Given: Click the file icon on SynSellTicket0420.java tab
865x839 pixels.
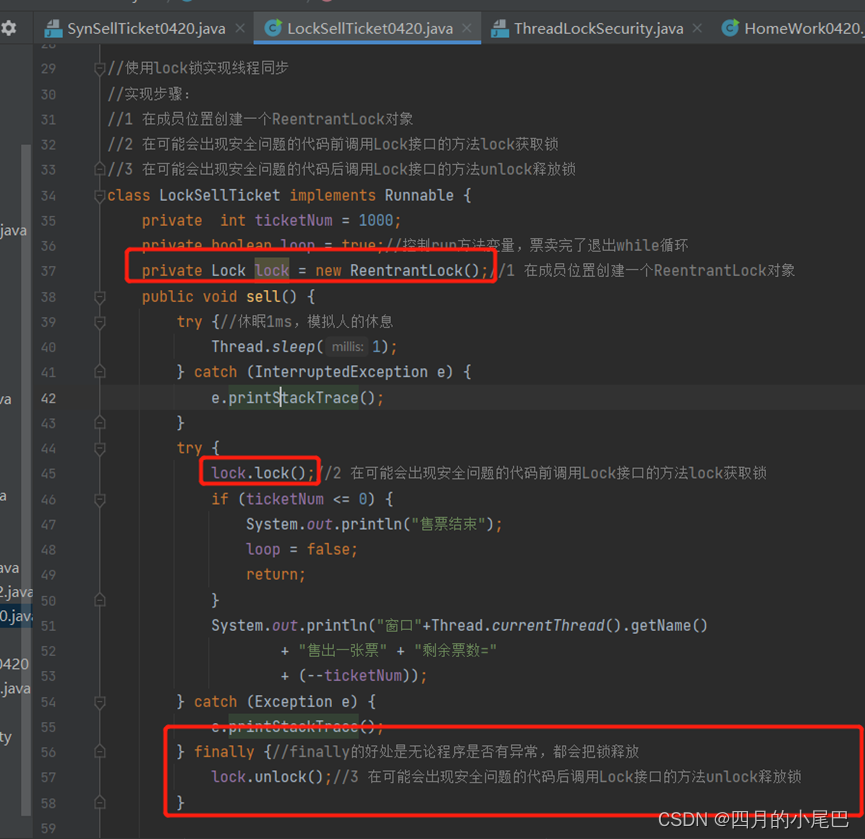Looking at the screenshot, I should (52, 29).
